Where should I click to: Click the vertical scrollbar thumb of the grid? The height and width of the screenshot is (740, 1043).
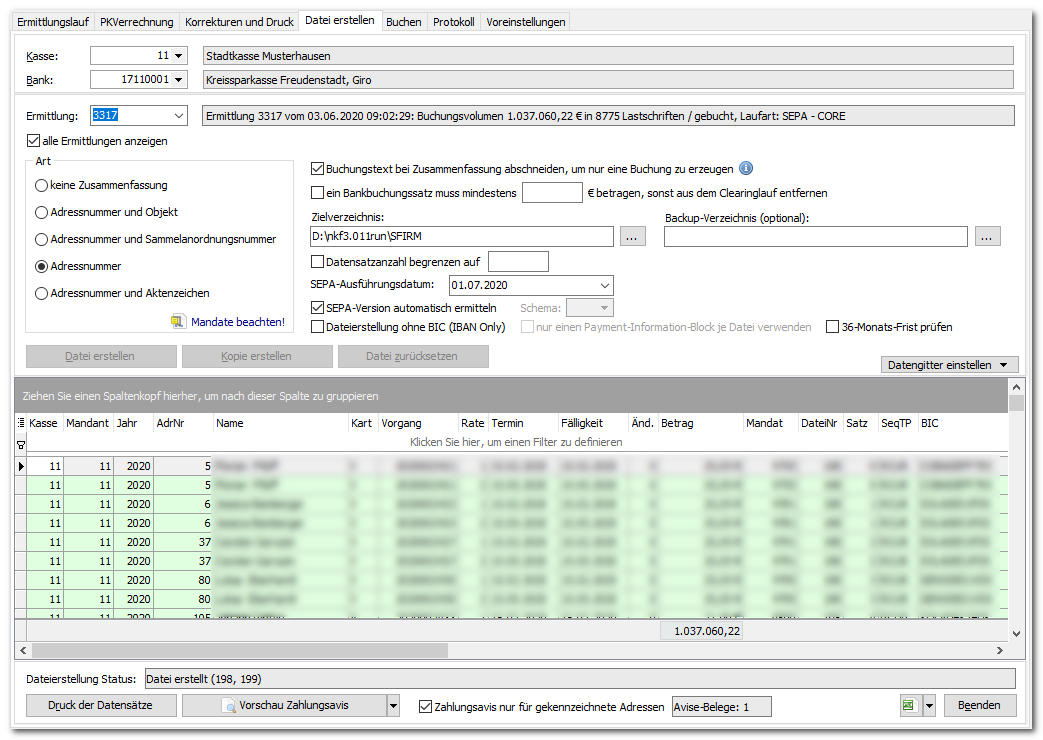pos(1016,404)
